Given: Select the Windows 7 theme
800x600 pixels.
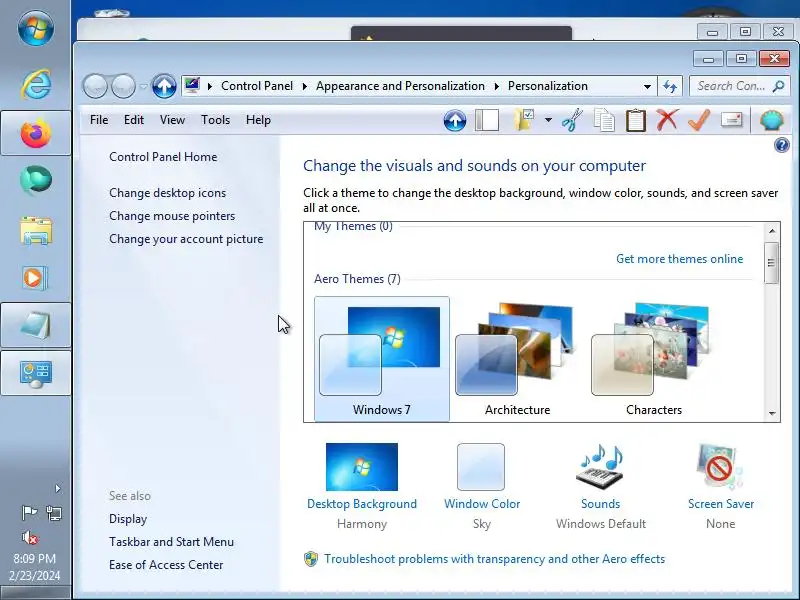Looking at the screenshot, I should (x=382, y=359).
